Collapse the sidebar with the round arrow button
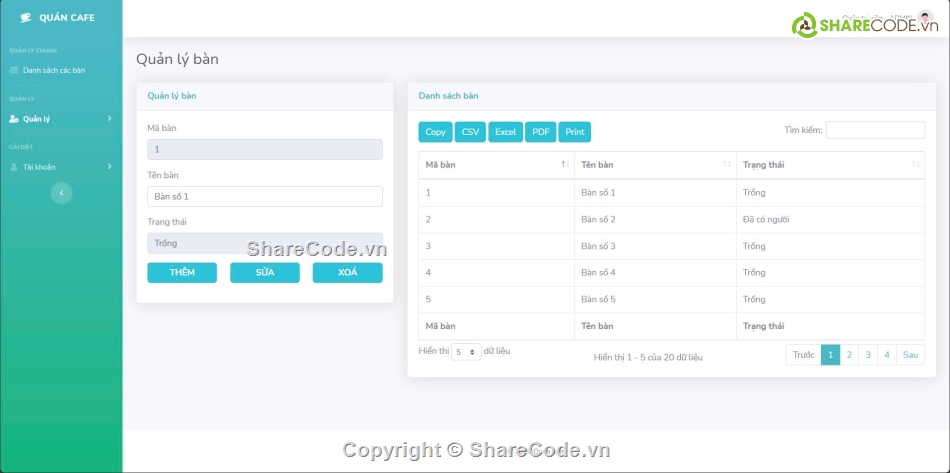 coord(61,193)
